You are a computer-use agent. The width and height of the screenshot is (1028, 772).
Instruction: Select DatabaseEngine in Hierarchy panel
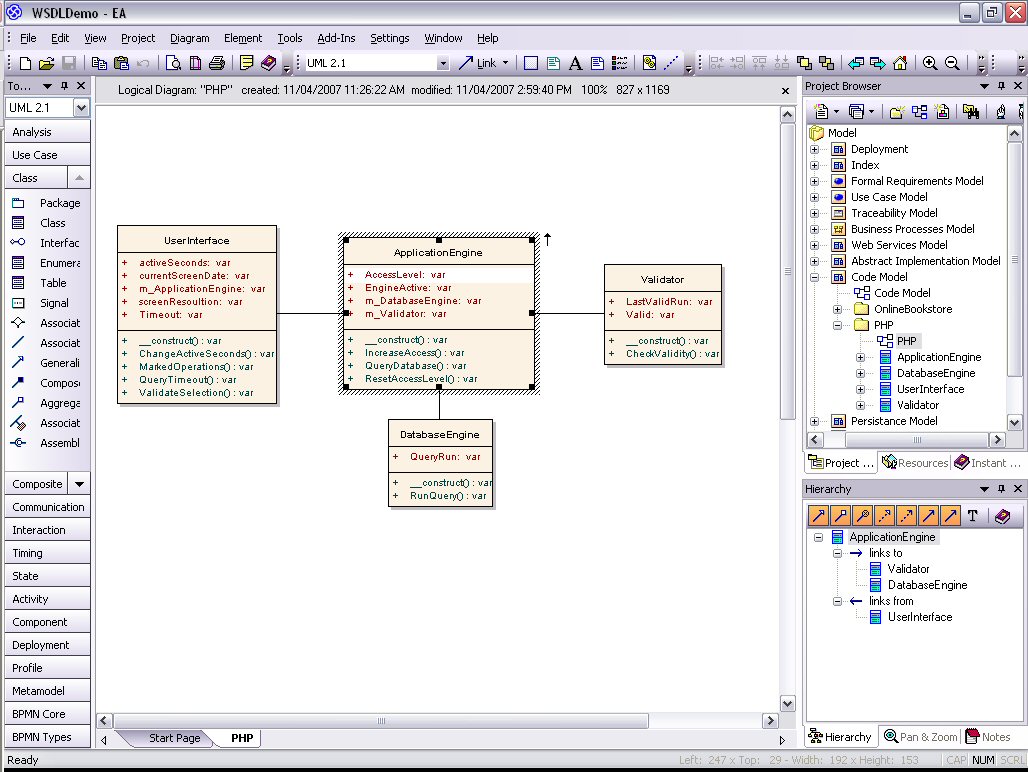[x=927, y=585]
